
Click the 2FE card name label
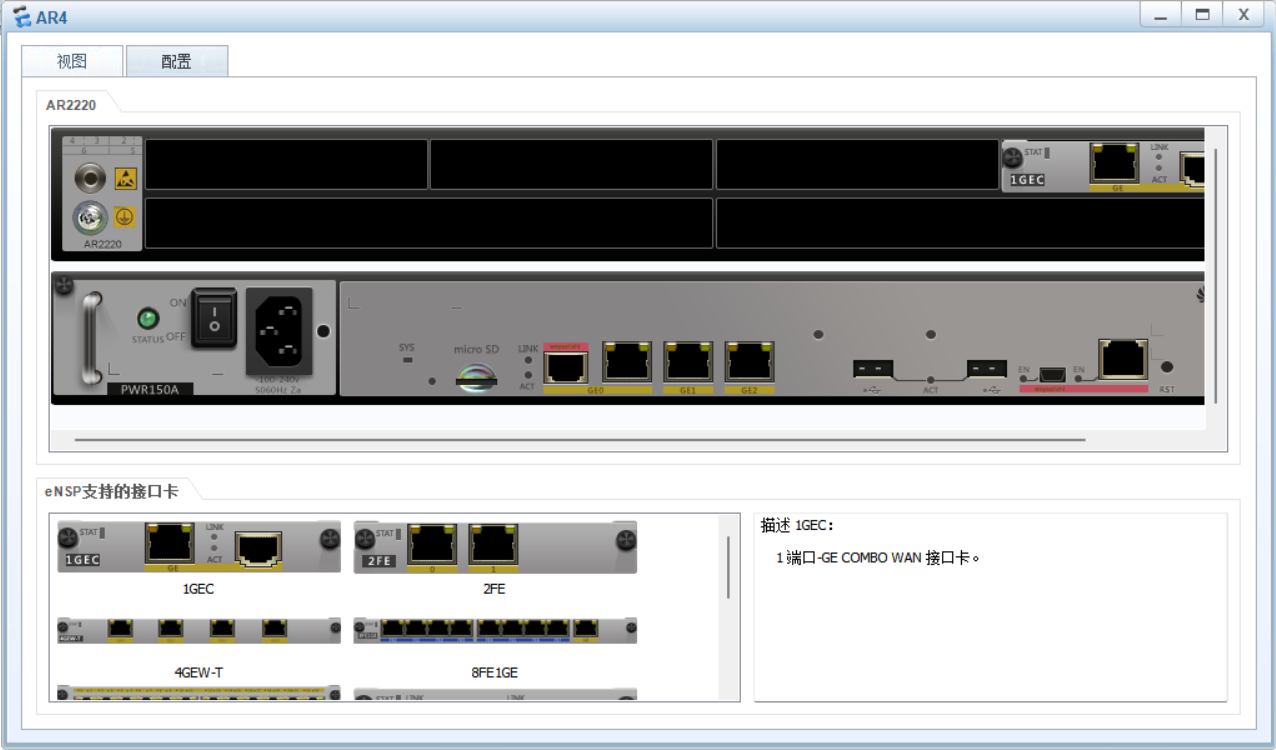pos(494,589)
